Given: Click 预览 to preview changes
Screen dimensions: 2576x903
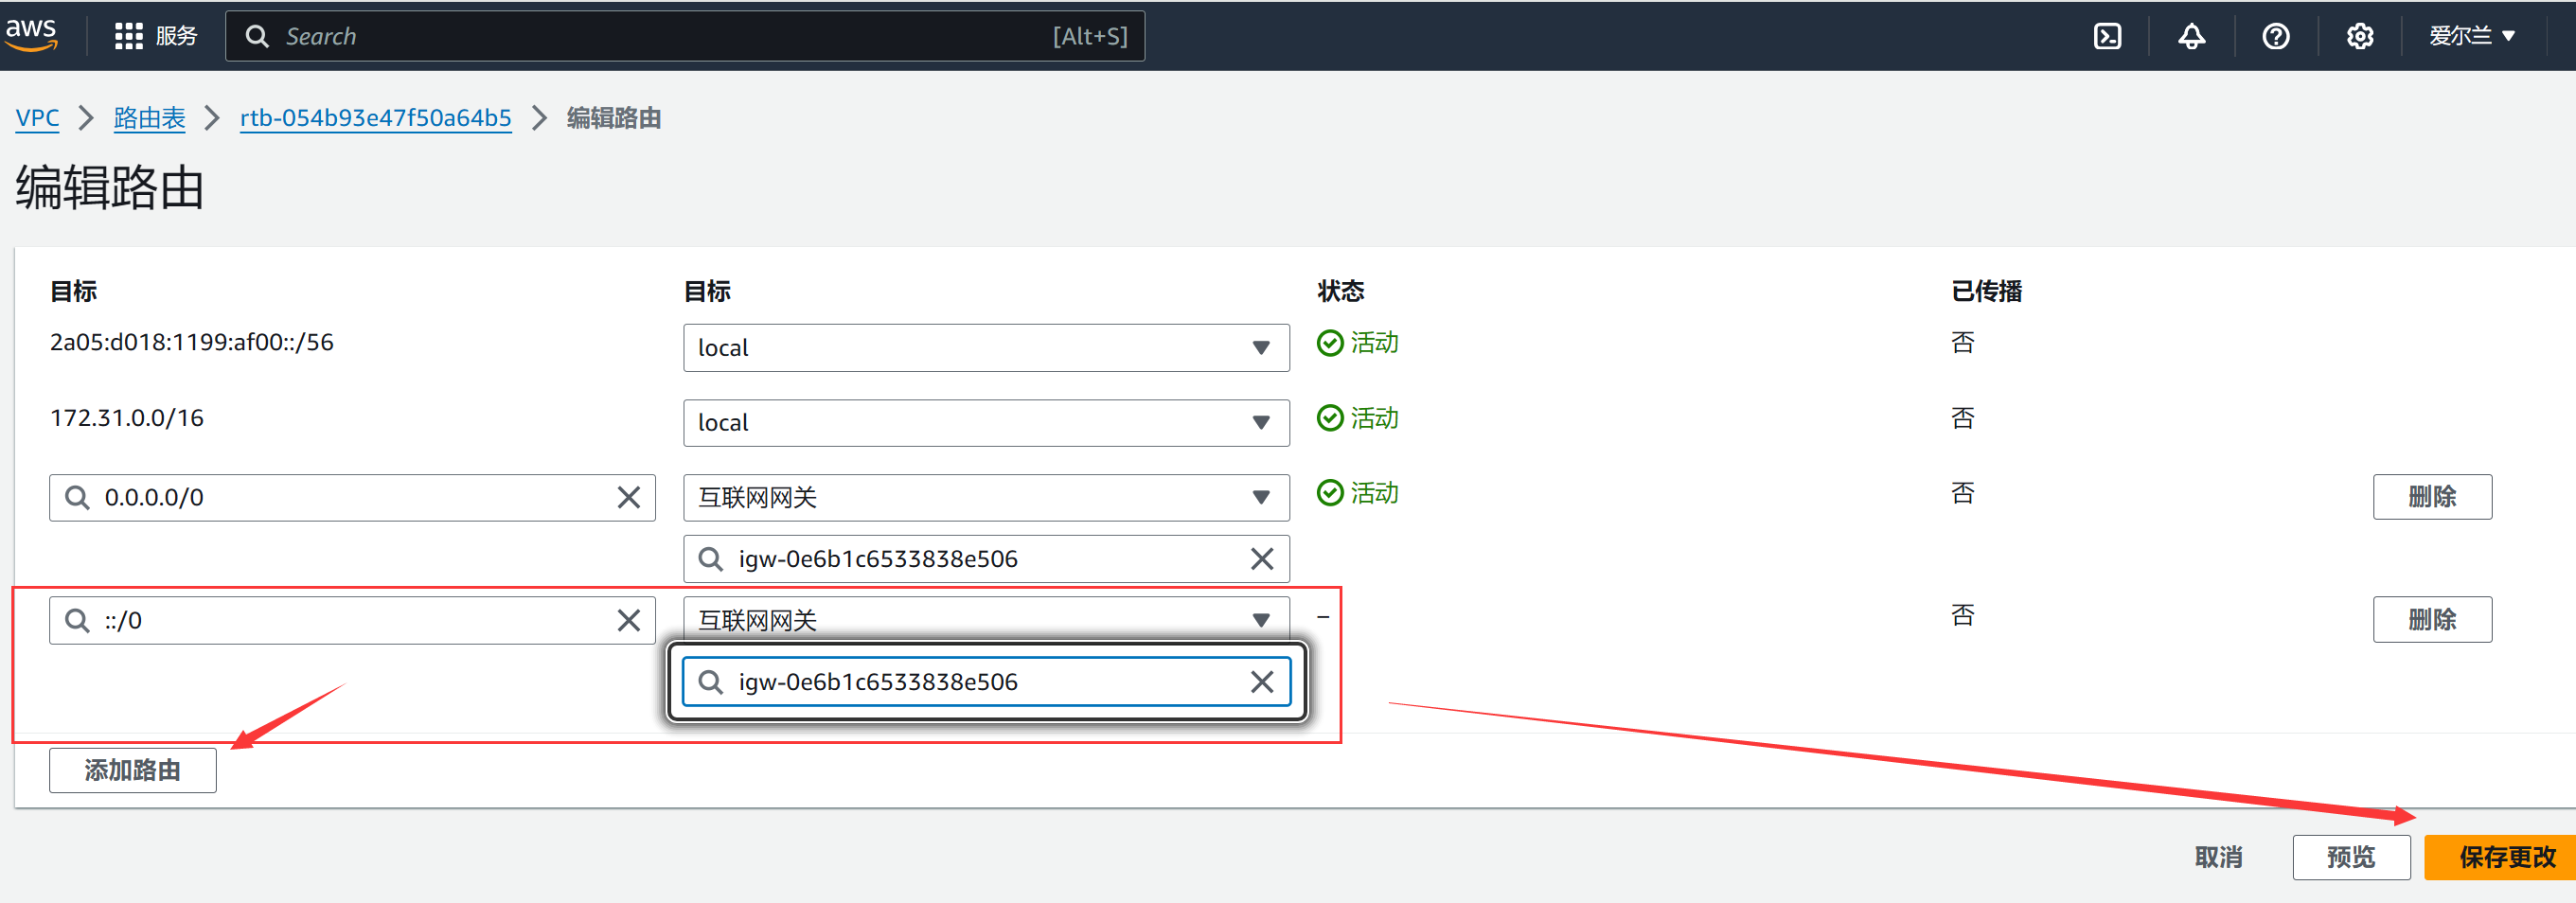Looking at the screenshot, I should (x=2351, y=857).
